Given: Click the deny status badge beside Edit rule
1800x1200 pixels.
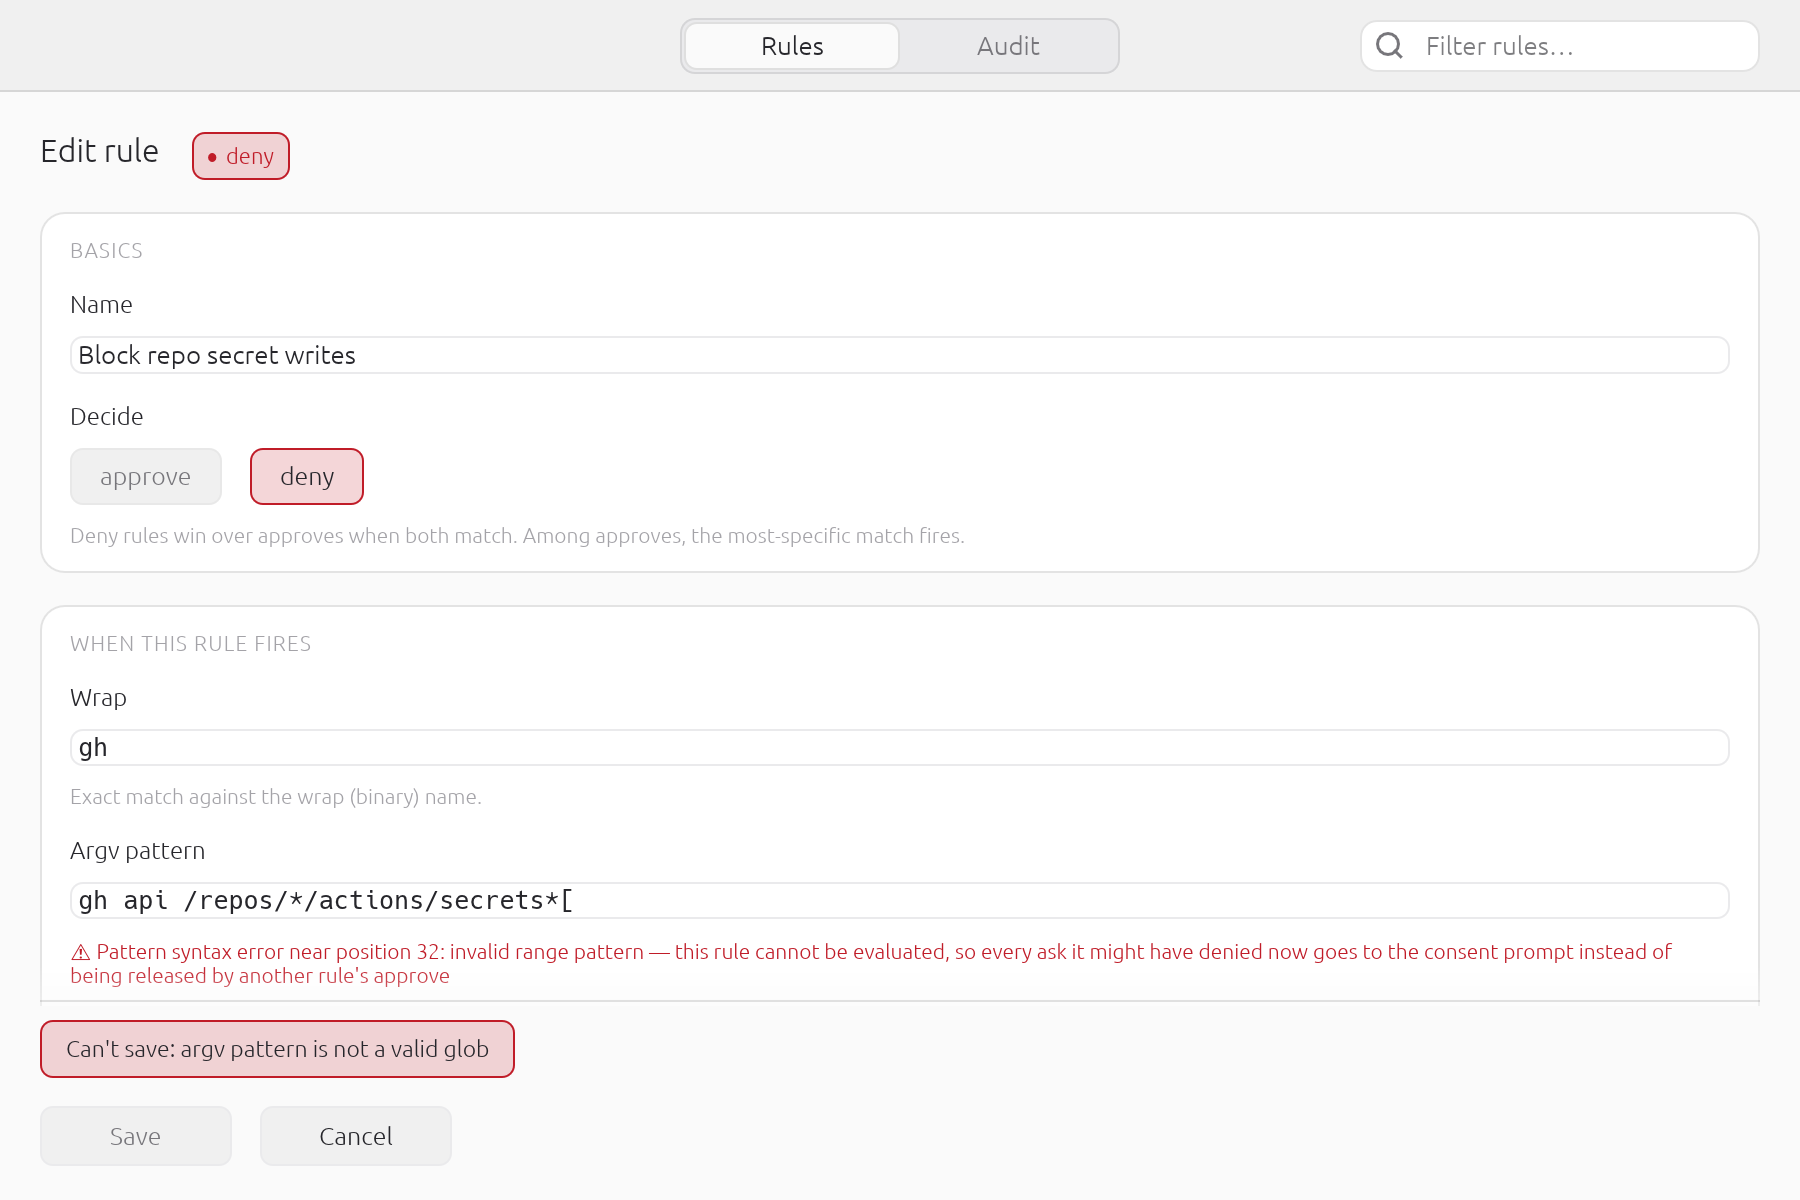Looking at the screenshot, I should click(x=241, y=156).
